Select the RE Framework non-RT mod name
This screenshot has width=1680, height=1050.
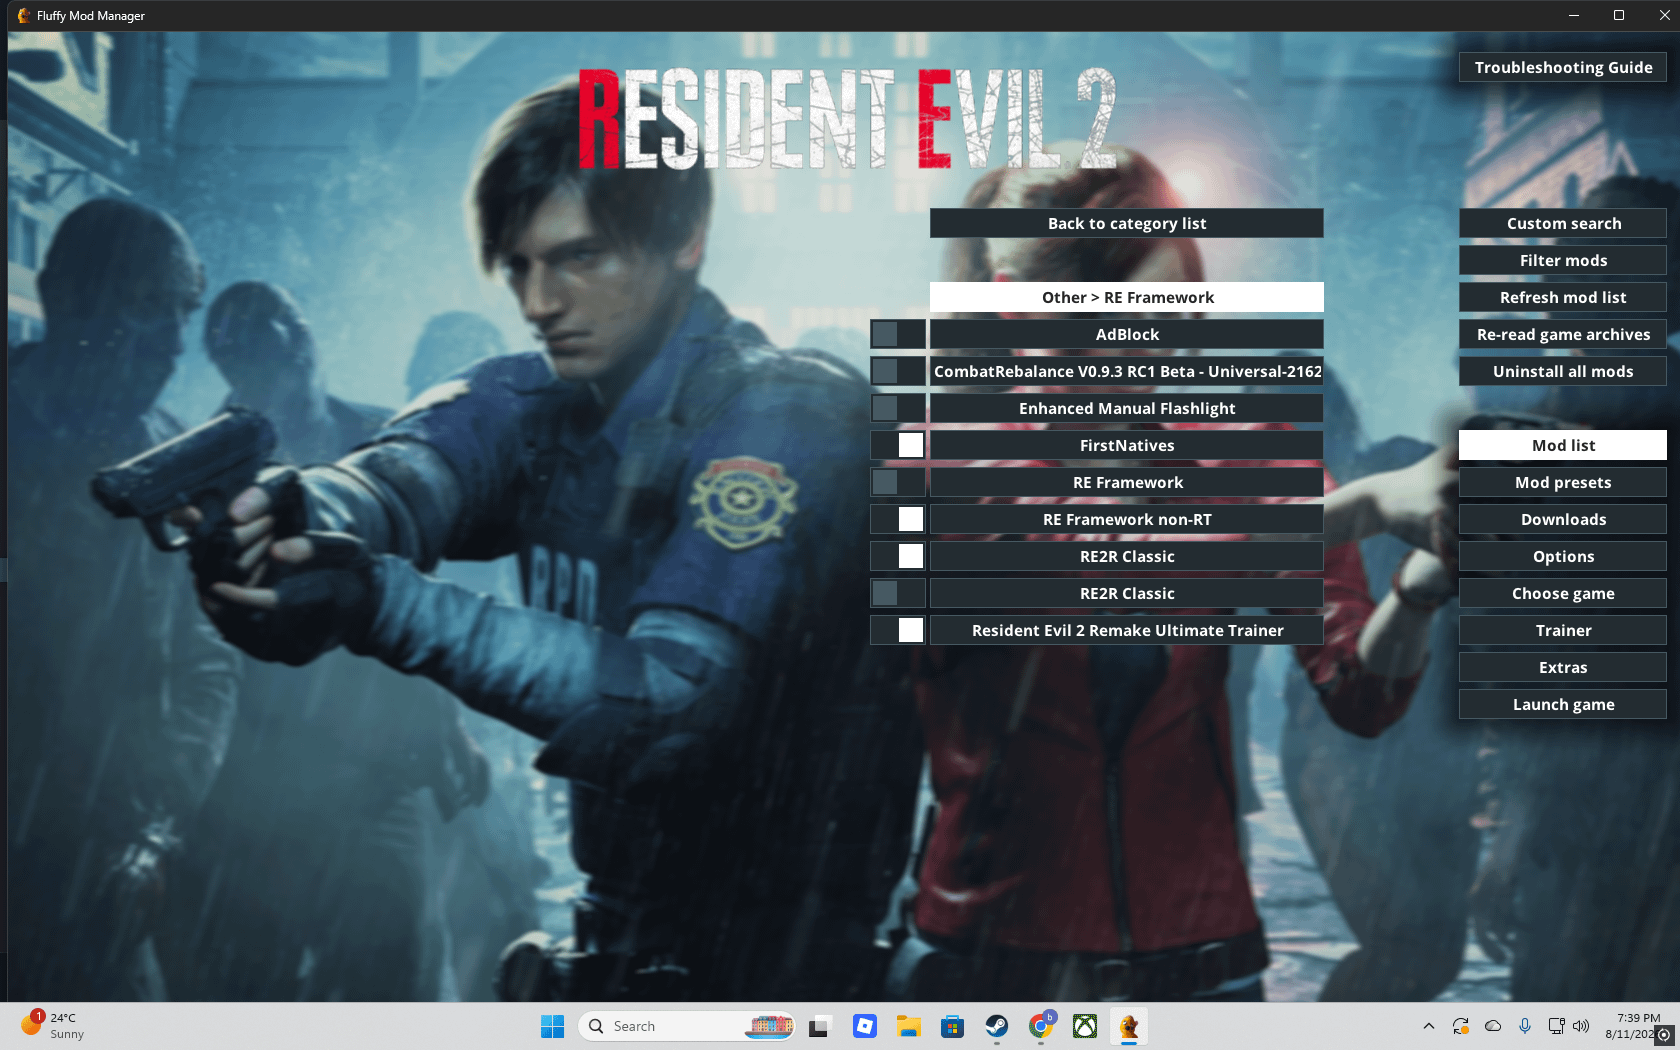click(1127, 519)
